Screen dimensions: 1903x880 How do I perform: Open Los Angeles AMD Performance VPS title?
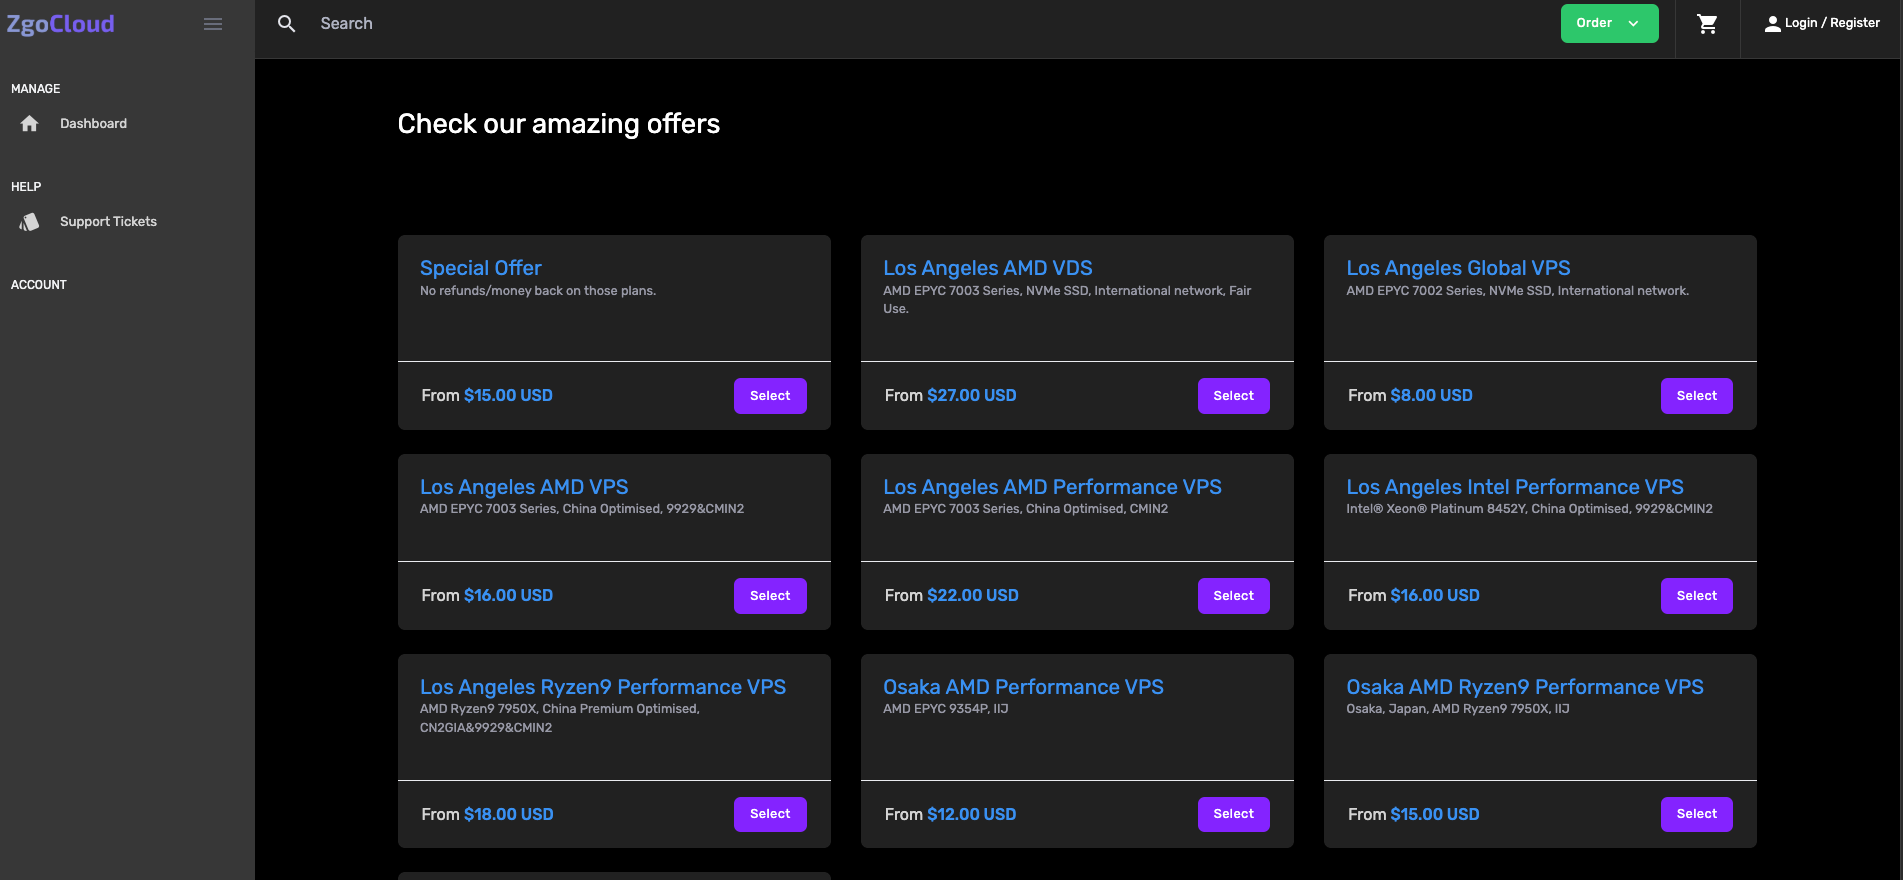pos(1052,487)
